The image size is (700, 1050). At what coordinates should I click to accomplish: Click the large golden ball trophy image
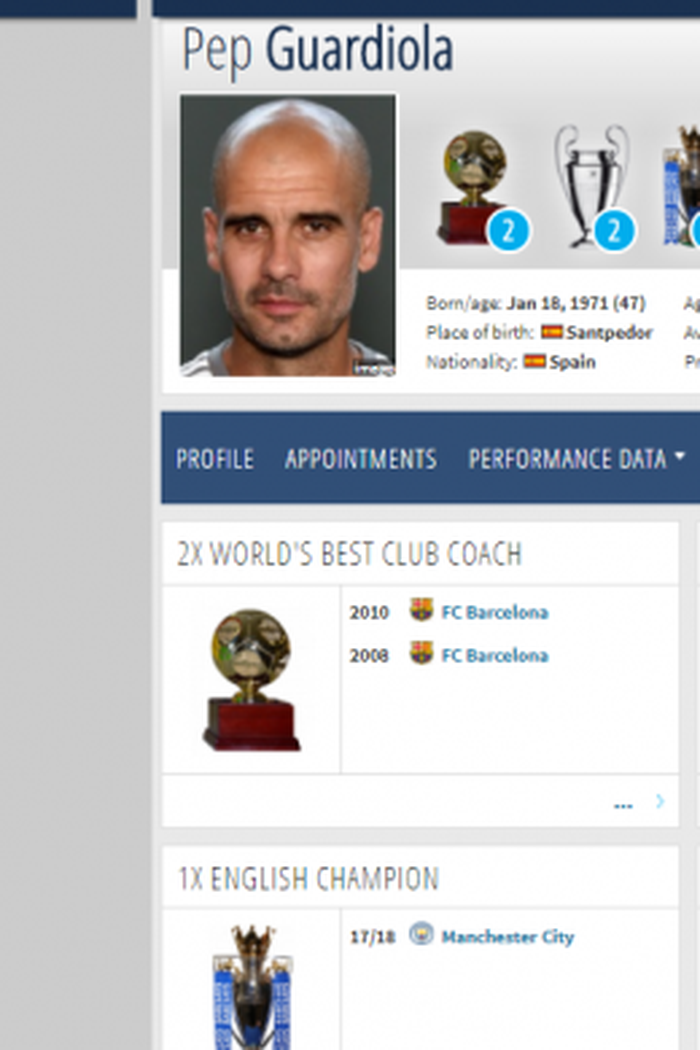251,679
